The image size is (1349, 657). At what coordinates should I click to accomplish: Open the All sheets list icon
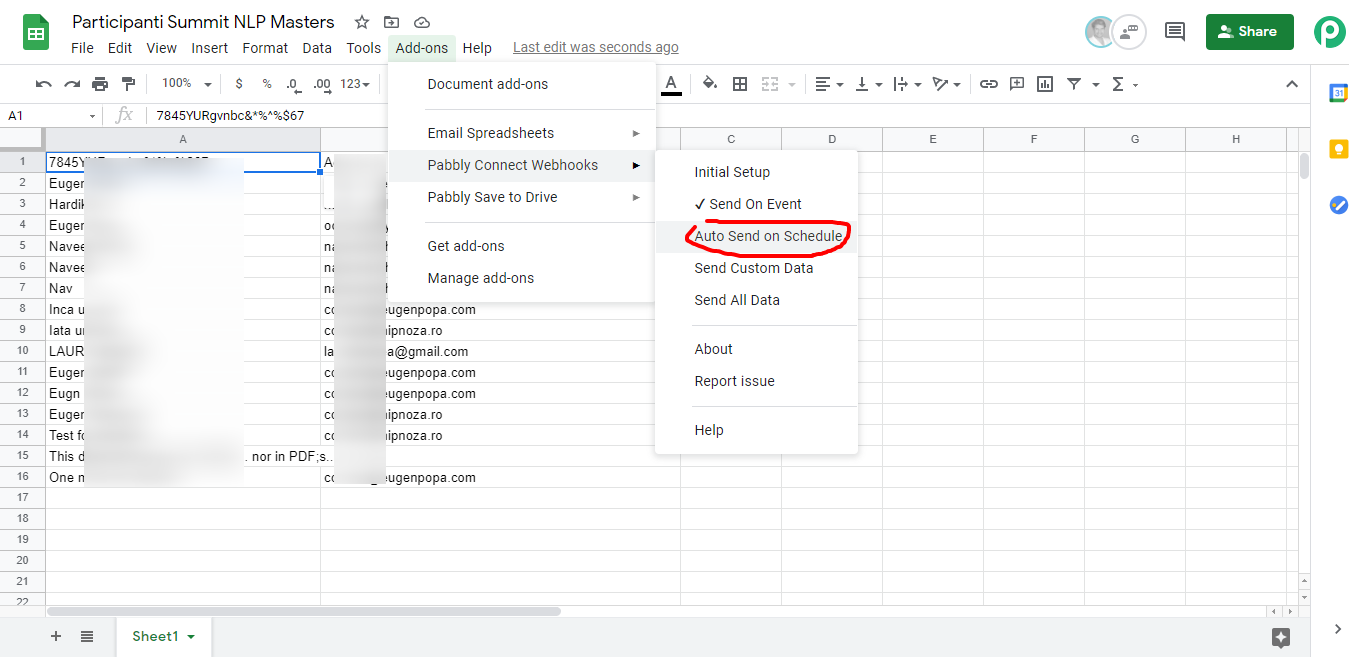click(x=87, y=636)
